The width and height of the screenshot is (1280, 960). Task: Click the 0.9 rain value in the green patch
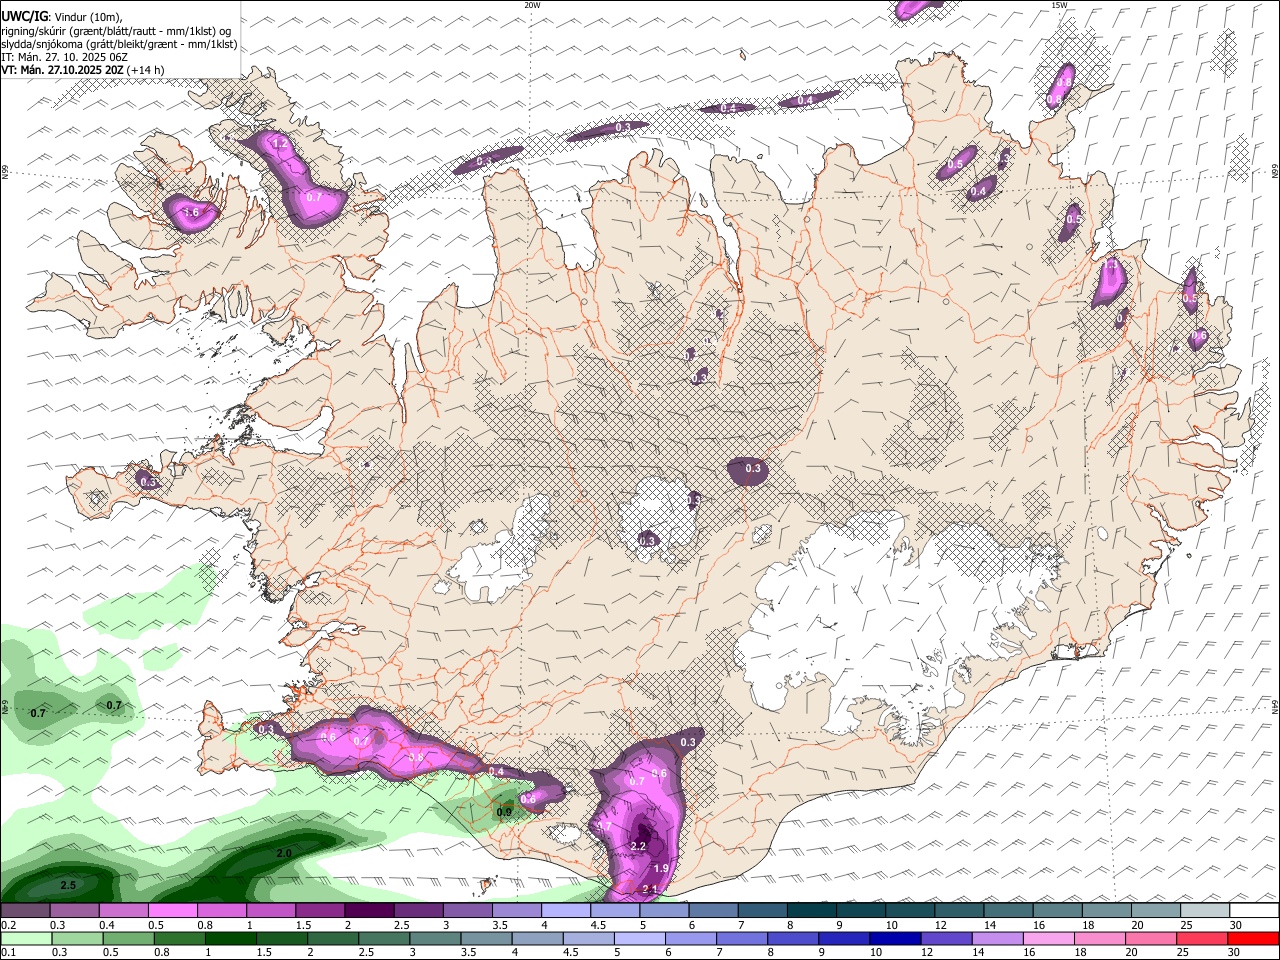coord(504,812)
